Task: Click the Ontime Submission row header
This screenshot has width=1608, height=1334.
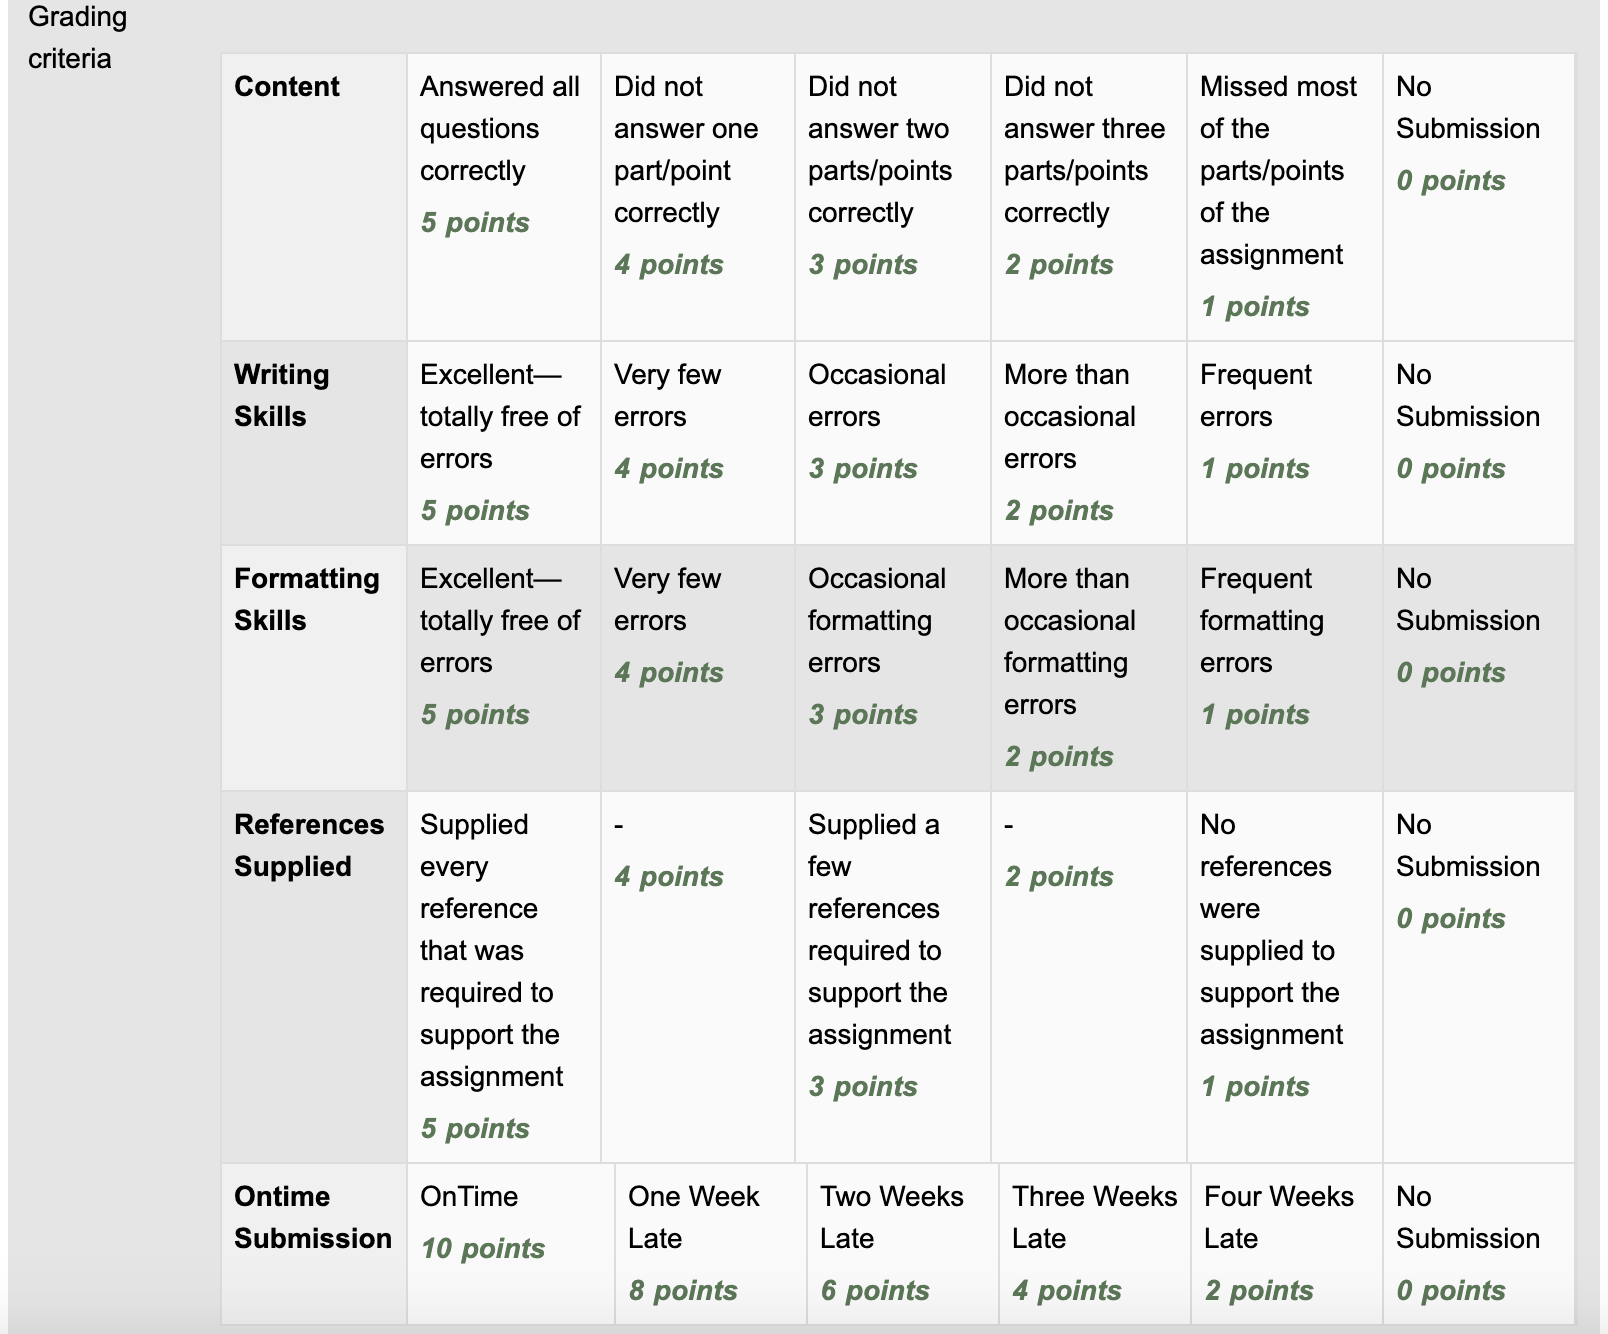Action: click(314, 1244)
